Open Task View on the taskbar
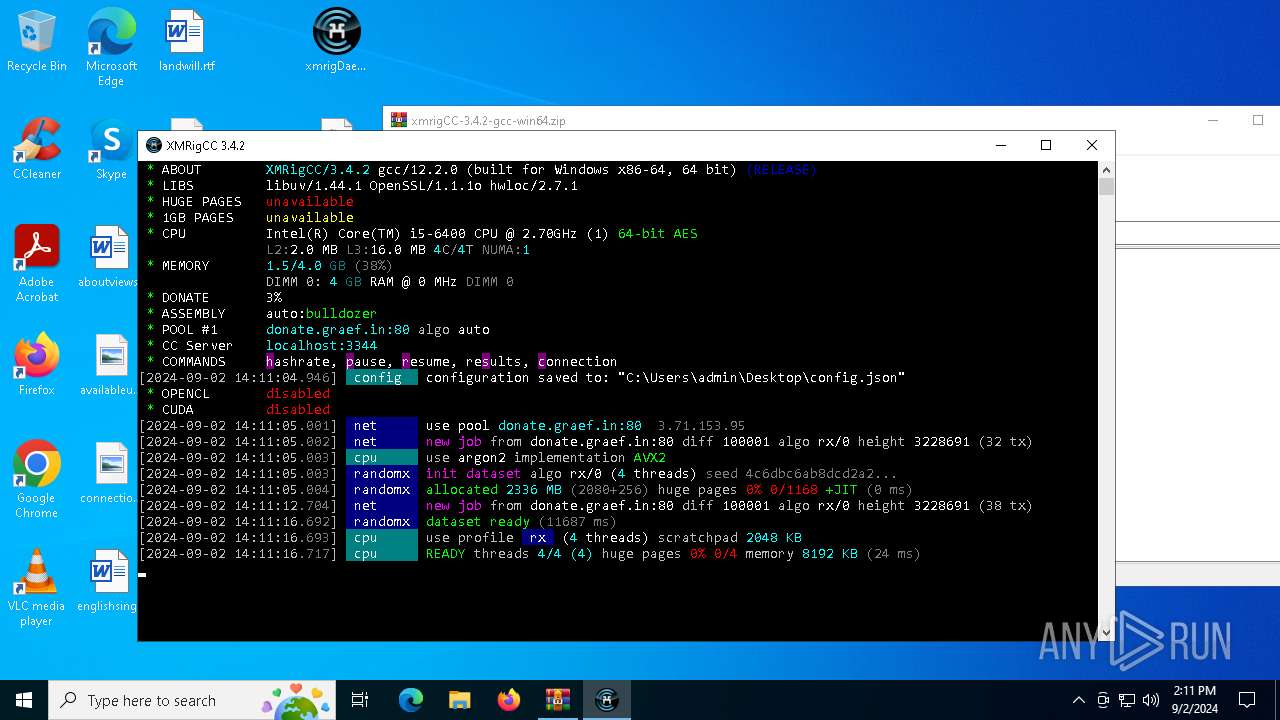This screenshot has width=1280, height=720. point(360,700)
